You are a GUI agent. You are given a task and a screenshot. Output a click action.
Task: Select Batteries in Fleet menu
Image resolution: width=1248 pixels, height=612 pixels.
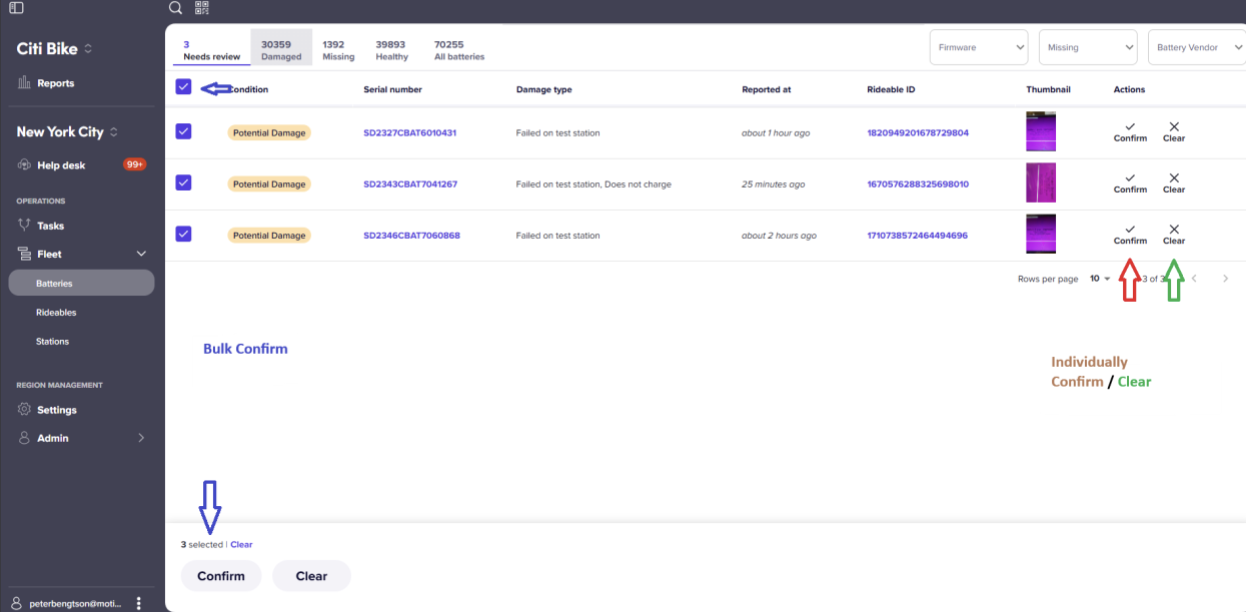point(81,283)
